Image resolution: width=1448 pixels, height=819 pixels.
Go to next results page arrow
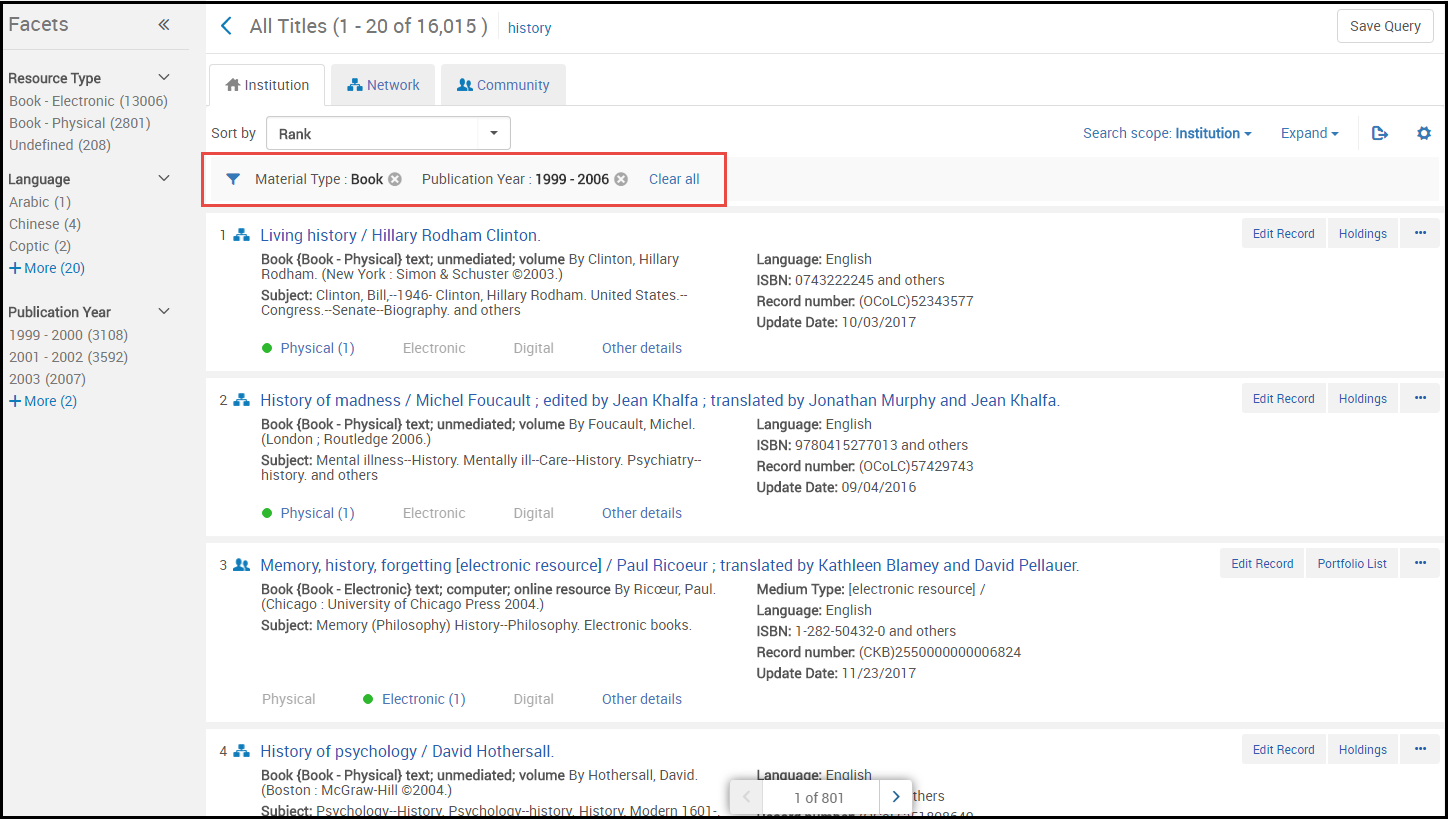[895, 797]
